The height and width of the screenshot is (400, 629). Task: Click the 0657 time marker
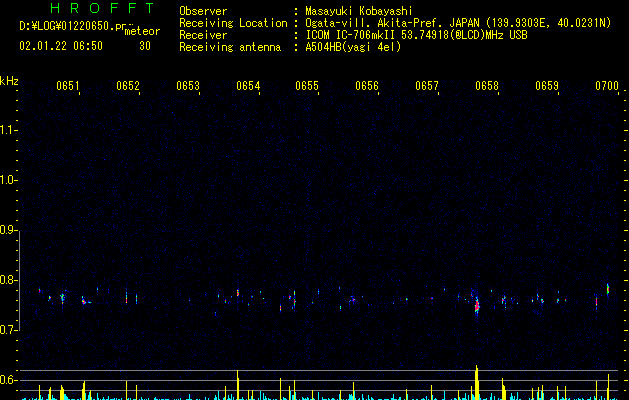tap(427, 86)
